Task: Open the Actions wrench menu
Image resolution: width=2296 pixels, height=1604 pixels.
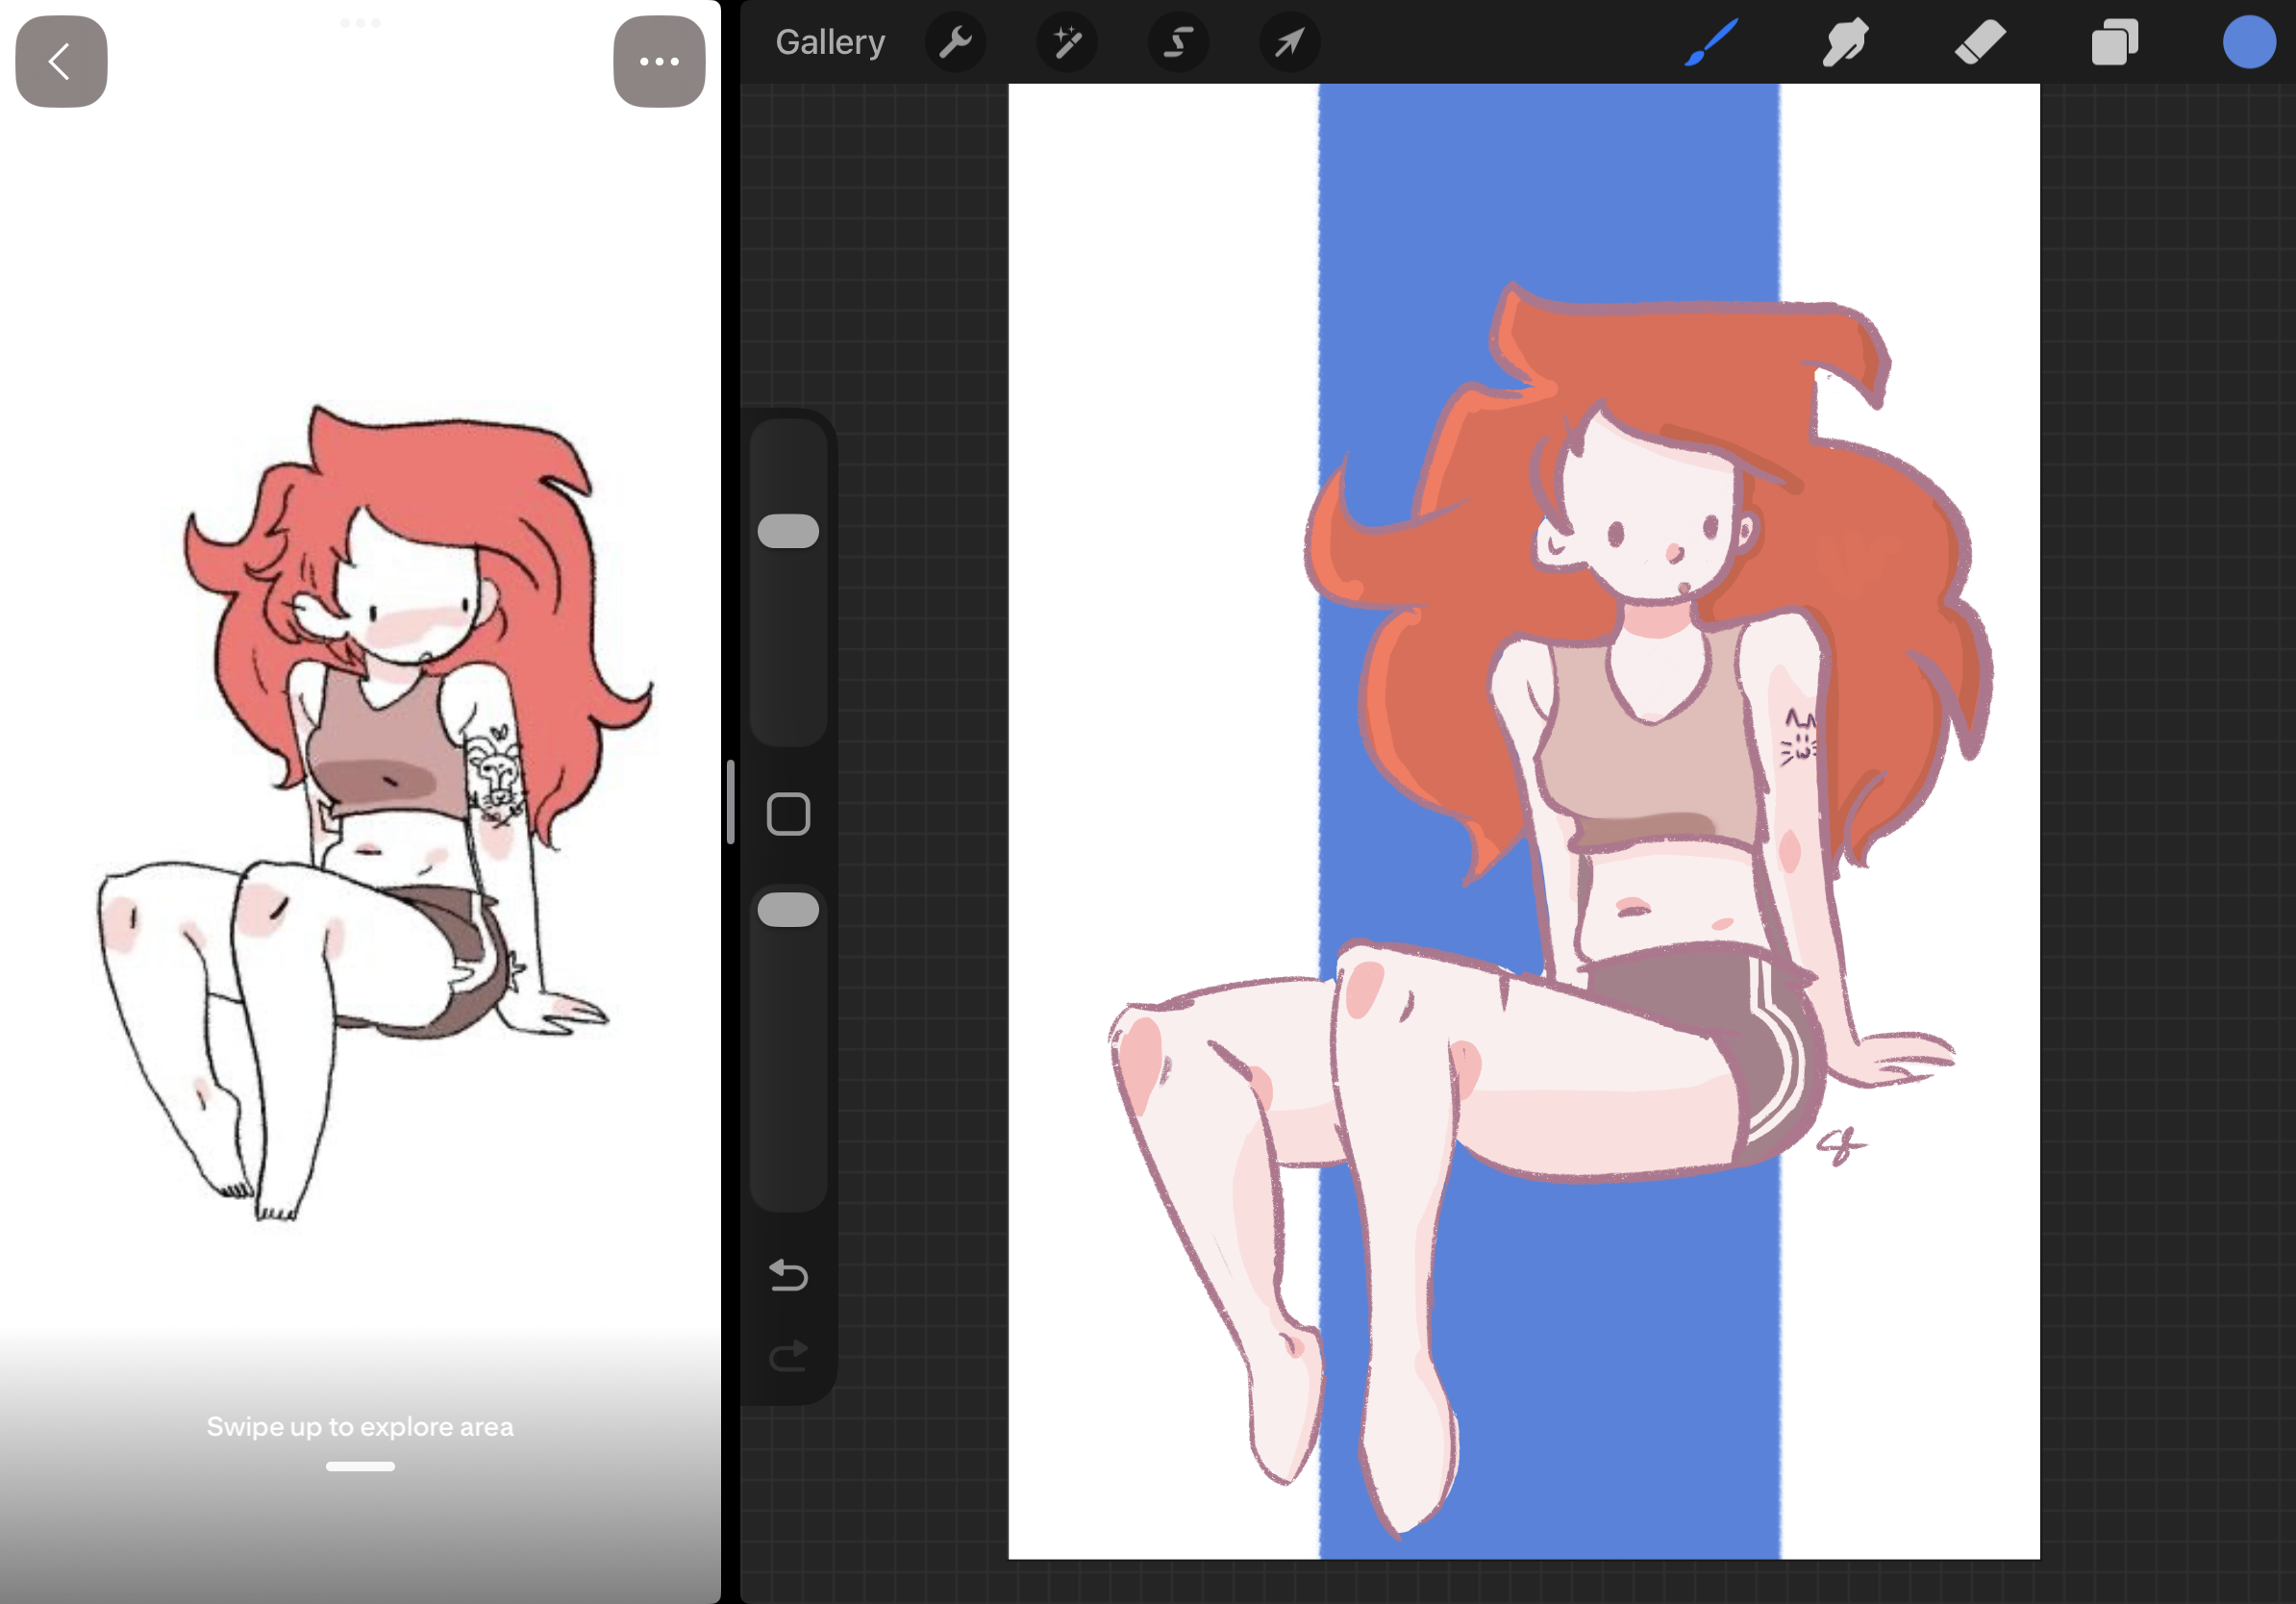Action: click(x=955, y=42)
